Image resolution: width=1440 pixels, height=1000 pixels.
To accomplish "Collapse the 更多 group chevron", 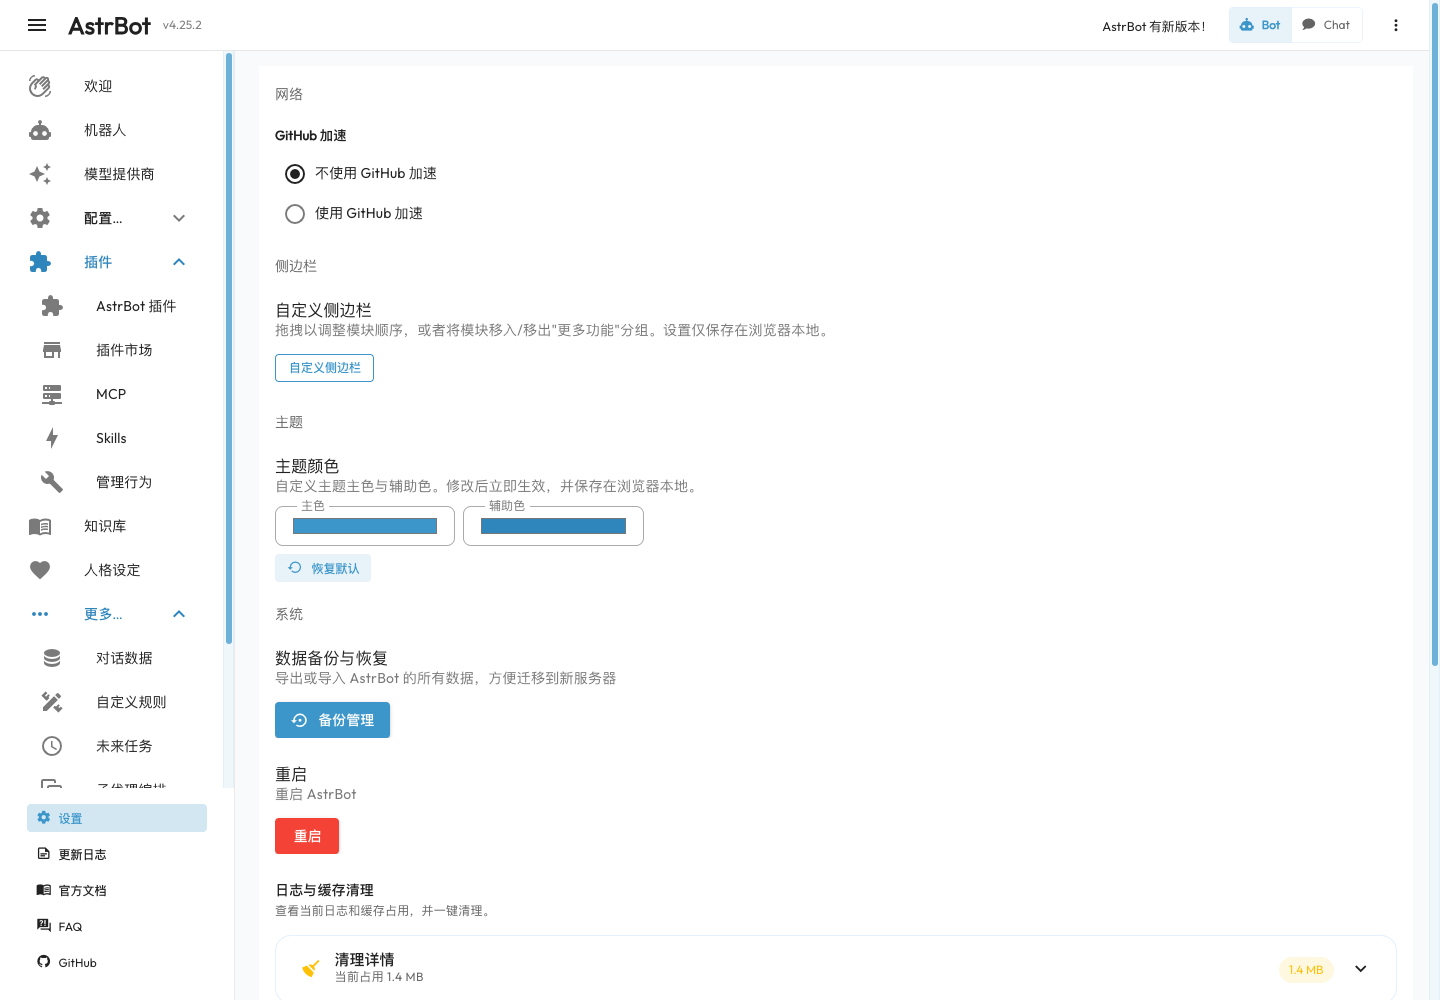I will click(x=179, y=614).
